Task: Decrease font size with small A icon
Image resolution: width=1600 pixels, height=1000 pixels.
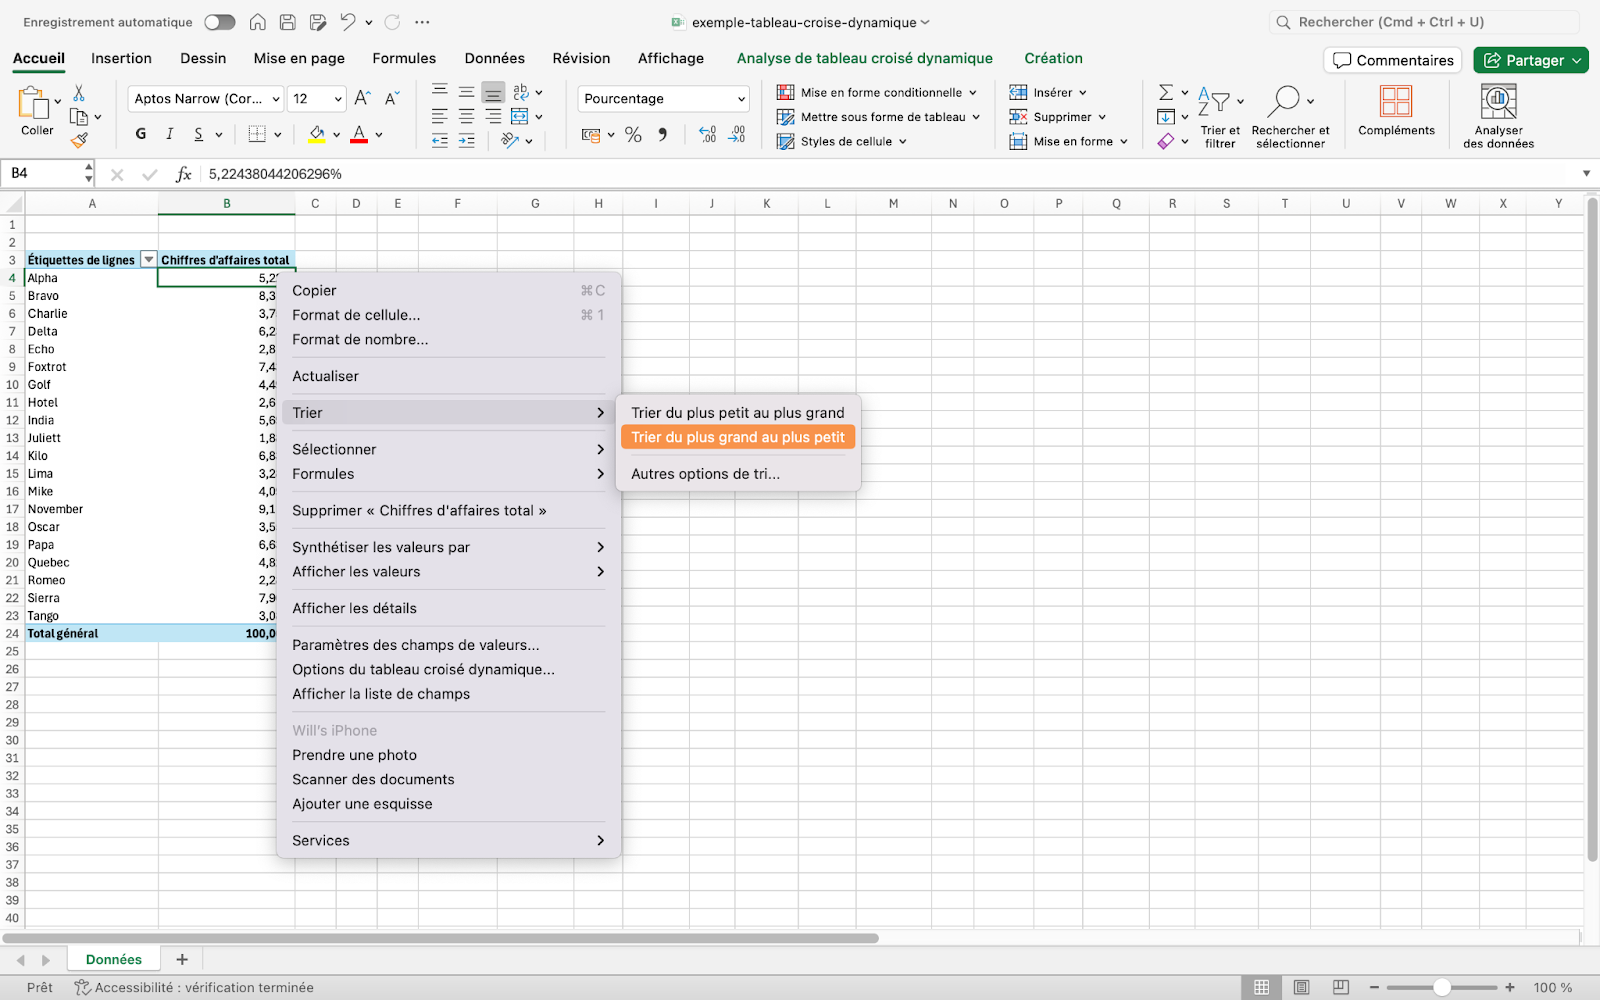Action: point(392,98)
